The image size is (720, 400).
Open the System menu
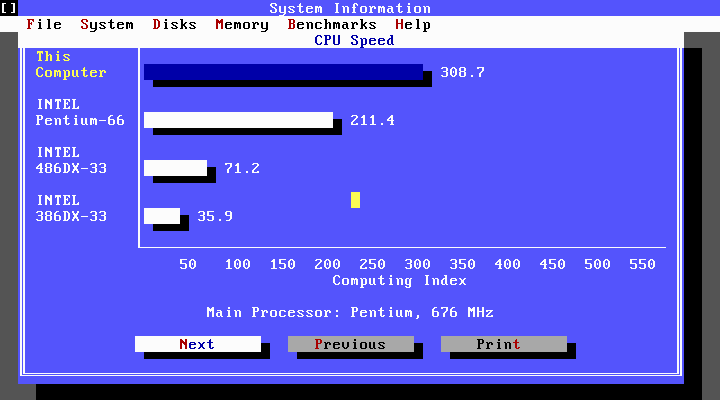click(107, 24)
